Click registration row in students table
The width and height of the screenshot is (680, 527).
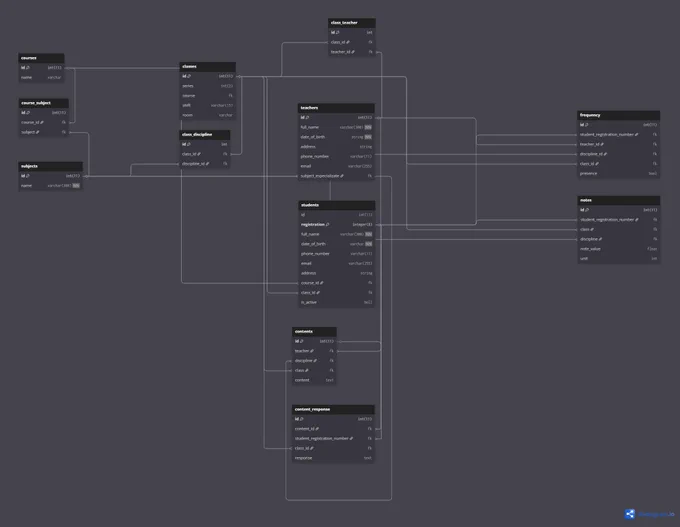coord(337,224)
